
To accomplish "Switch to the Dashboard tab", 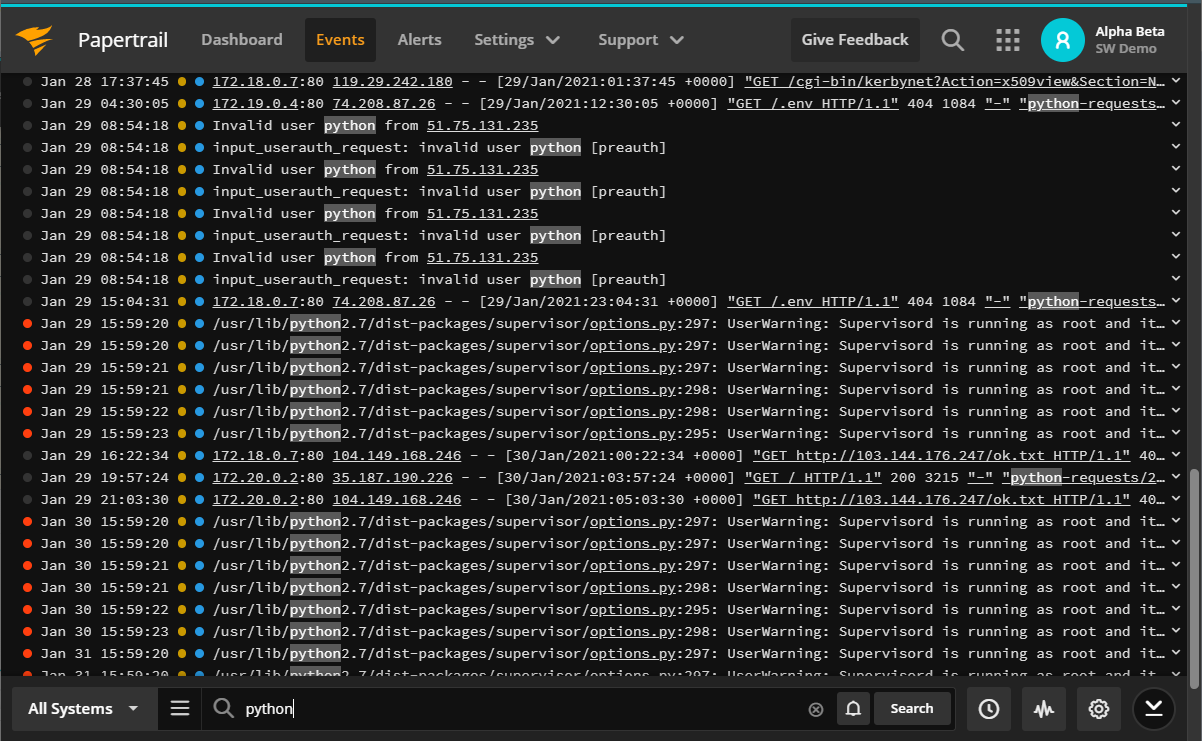I will 241,40.
